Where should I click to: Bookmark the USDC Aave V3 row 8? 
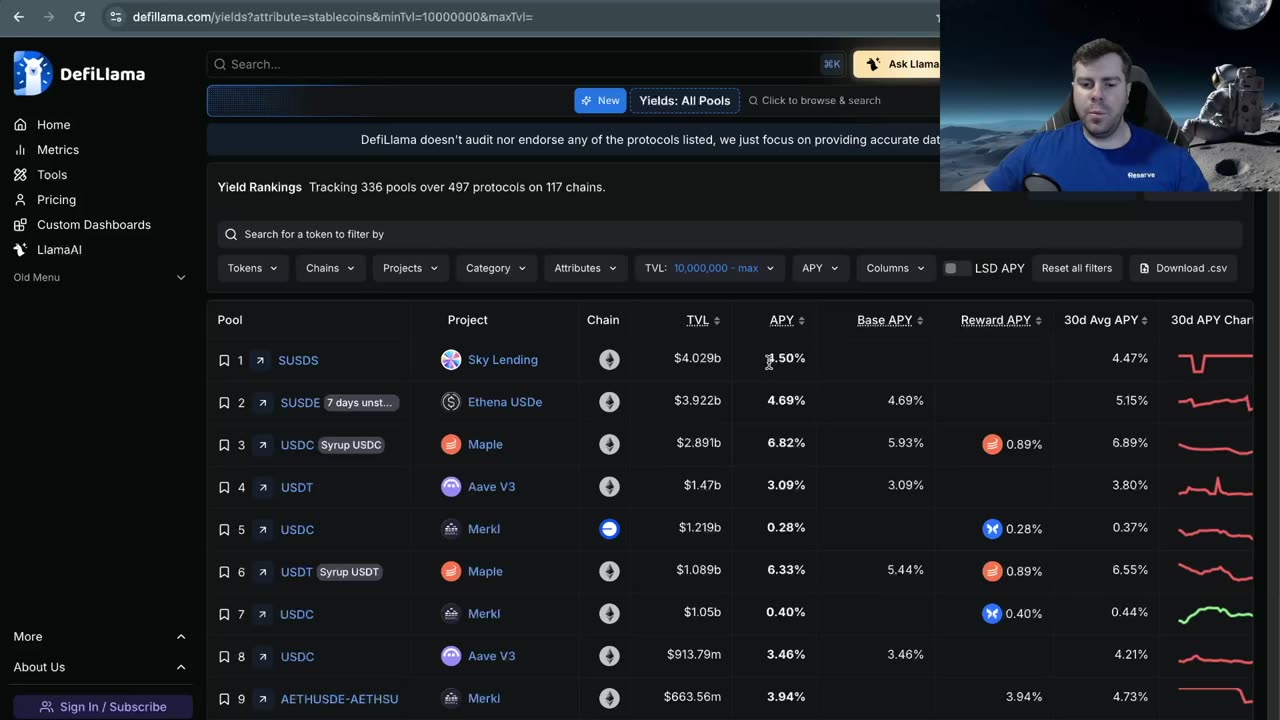[224, 656]
